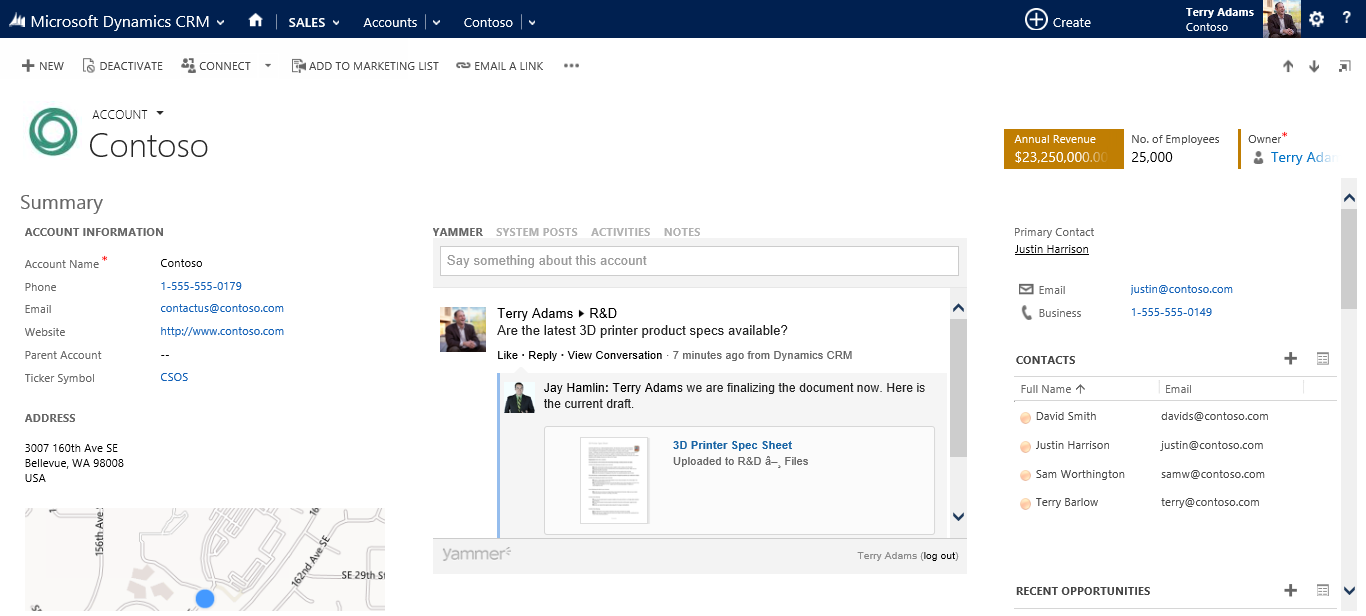Expand the Contoso breadcrumb dropdown chevron
The image size is (1366, 616).
click(x=532, y=22)
